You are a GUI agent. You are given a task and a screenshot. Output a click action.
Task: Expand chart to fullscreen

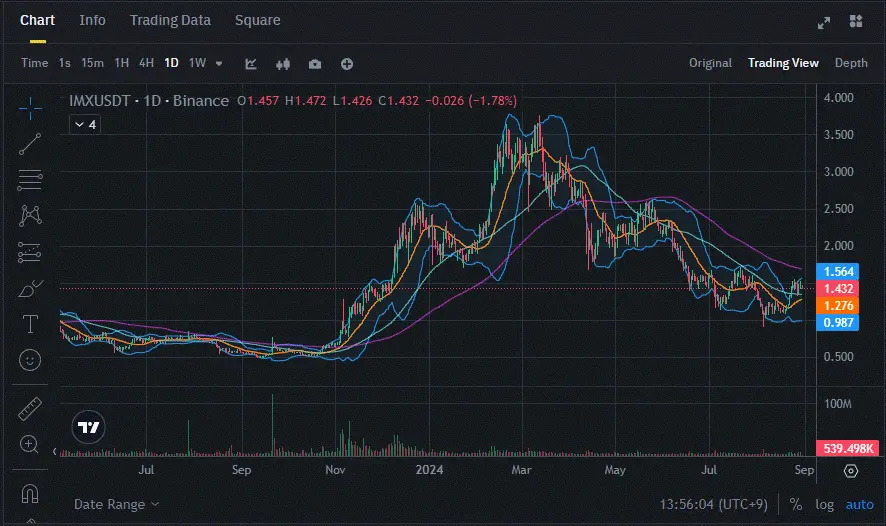pos(824,23)
